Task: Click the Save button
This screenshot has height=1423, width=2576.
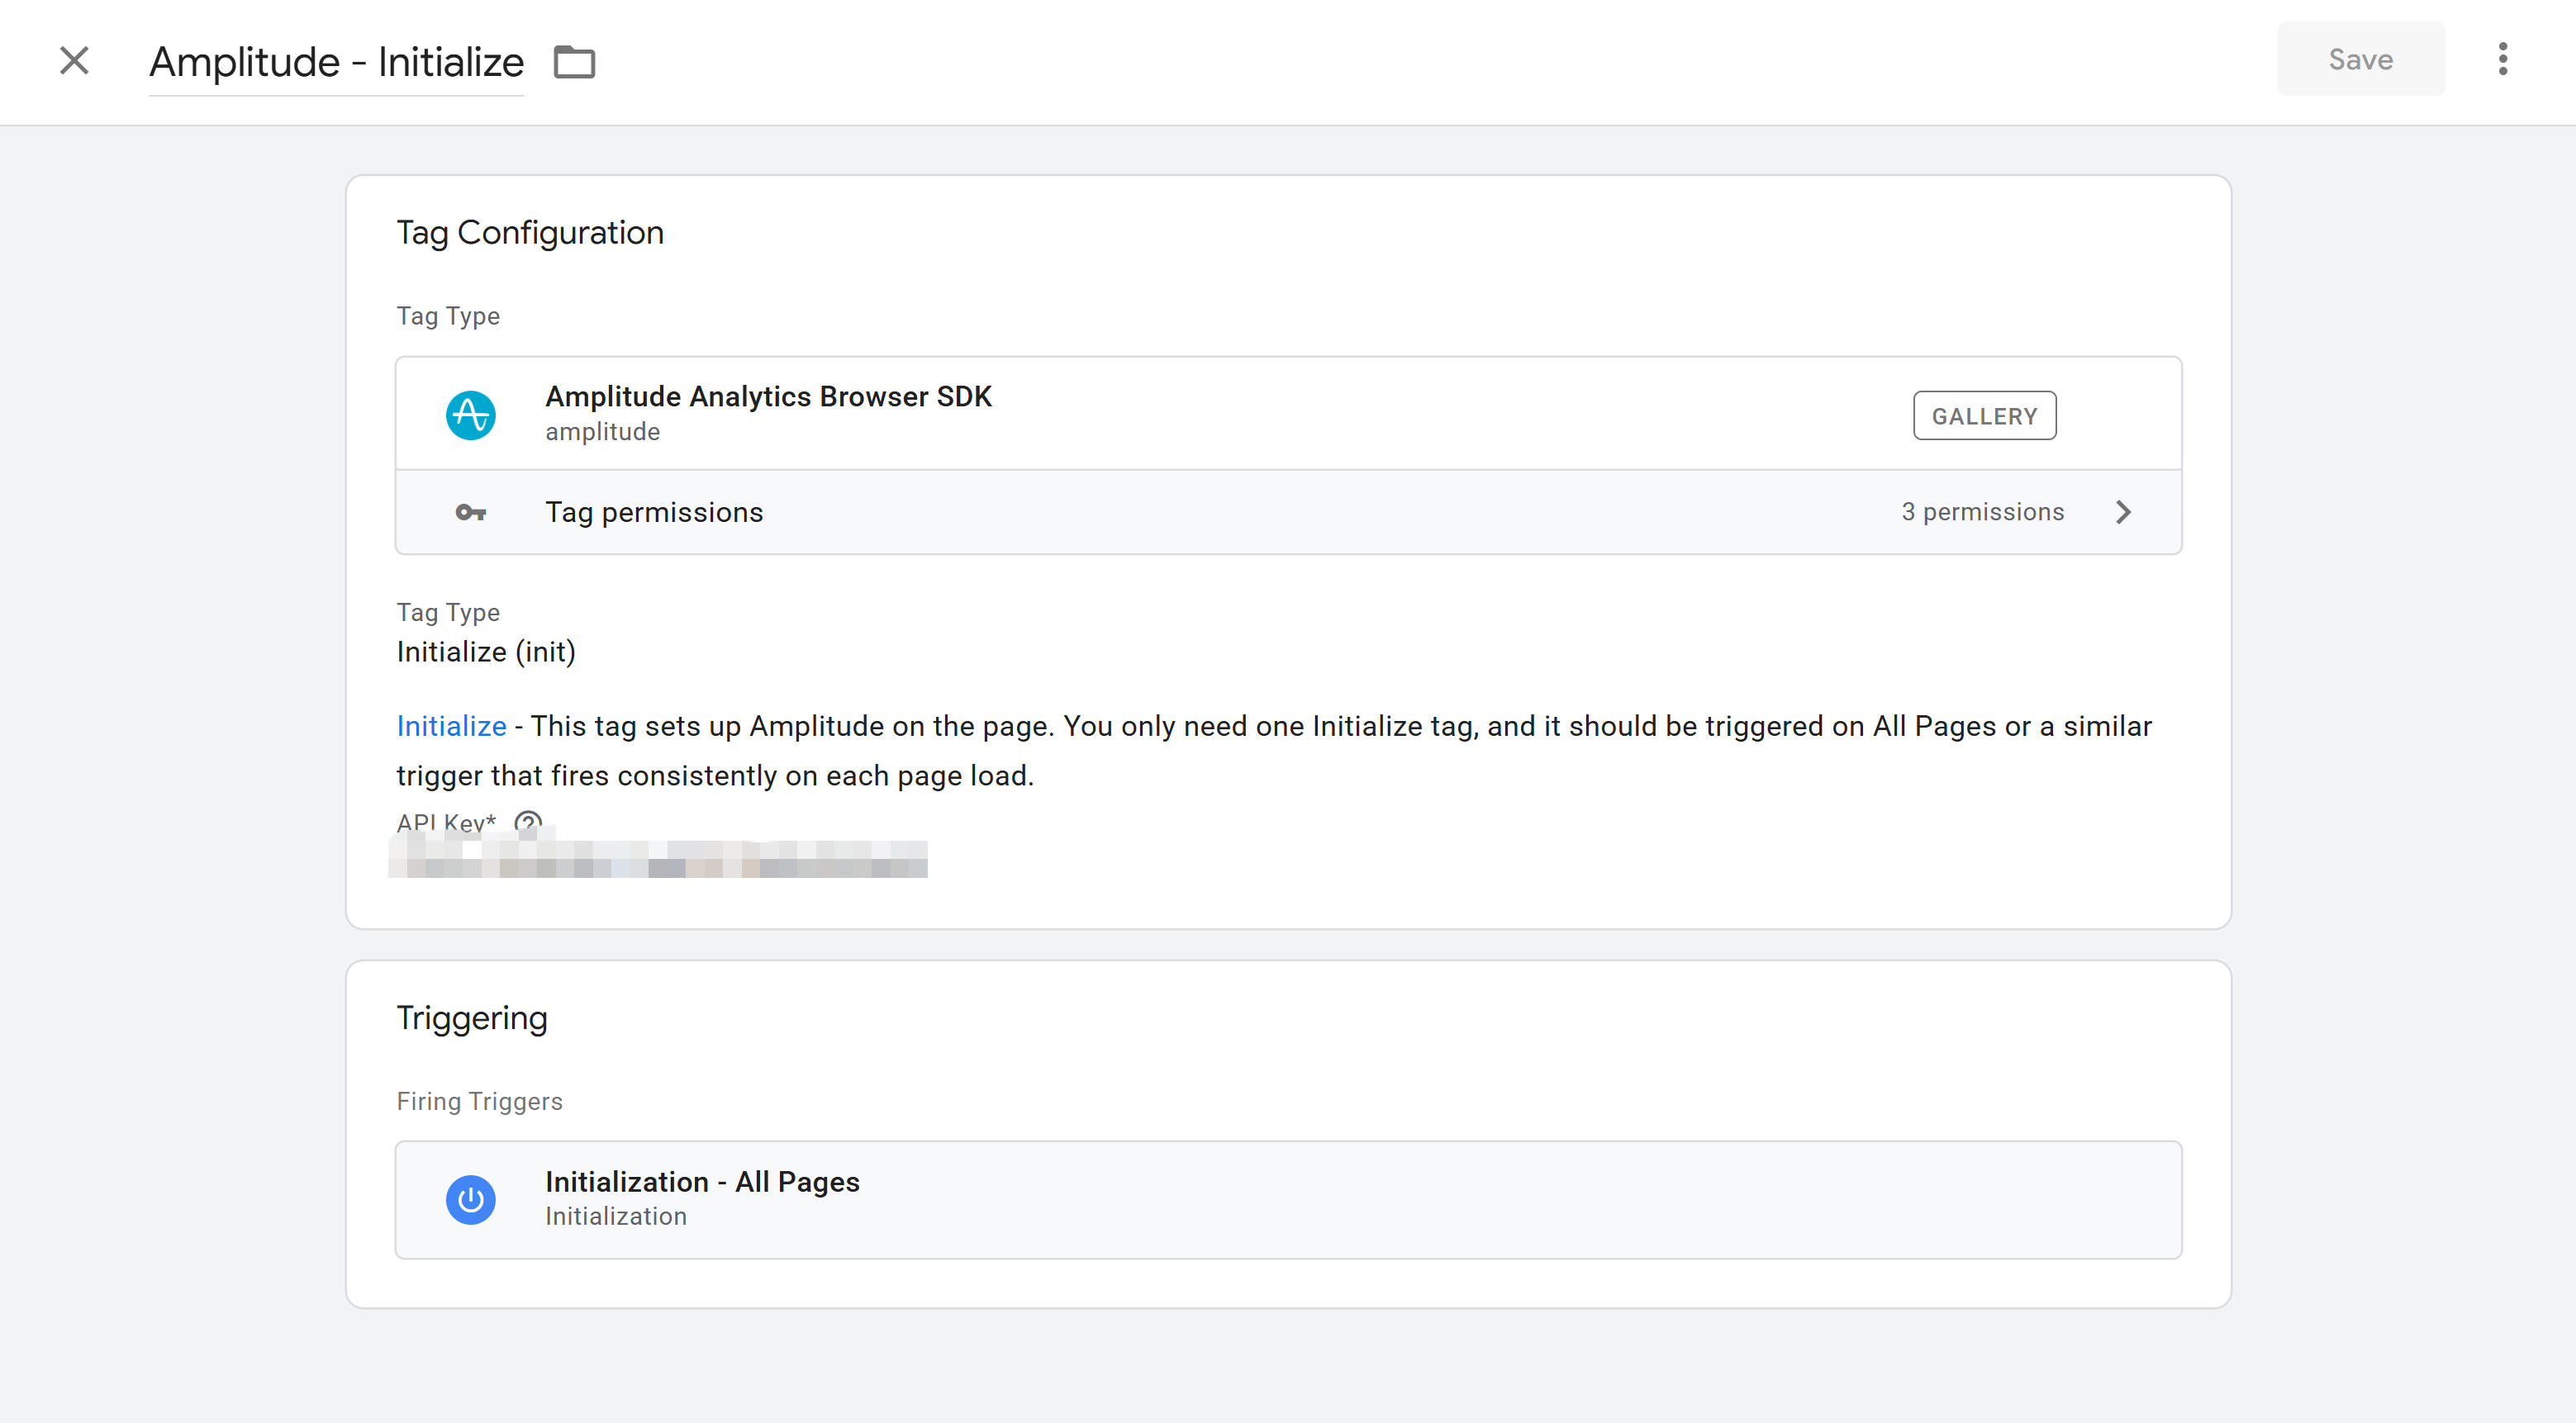Action: [2360, 60]
